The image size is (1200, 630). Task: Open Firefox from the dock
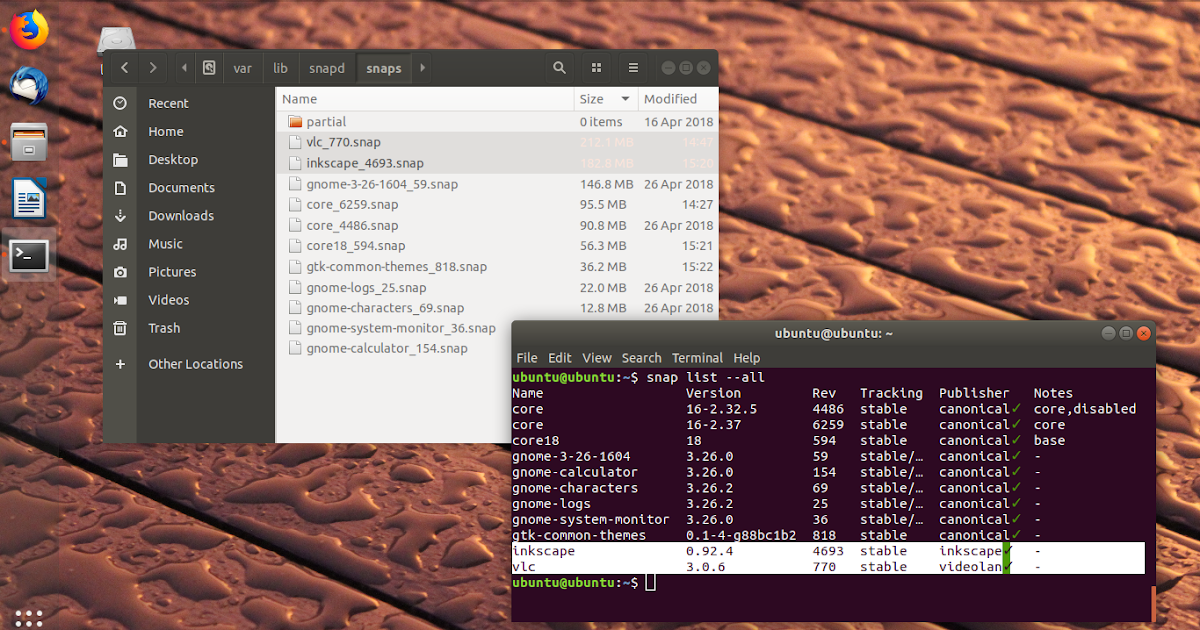(28, 29)
